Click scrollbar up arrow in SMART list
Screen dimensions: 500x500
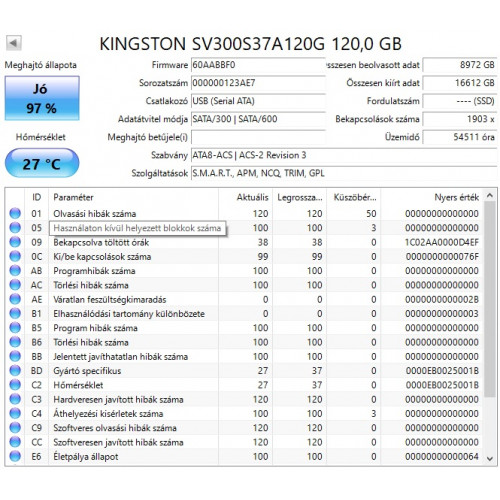tap(489, 196)
